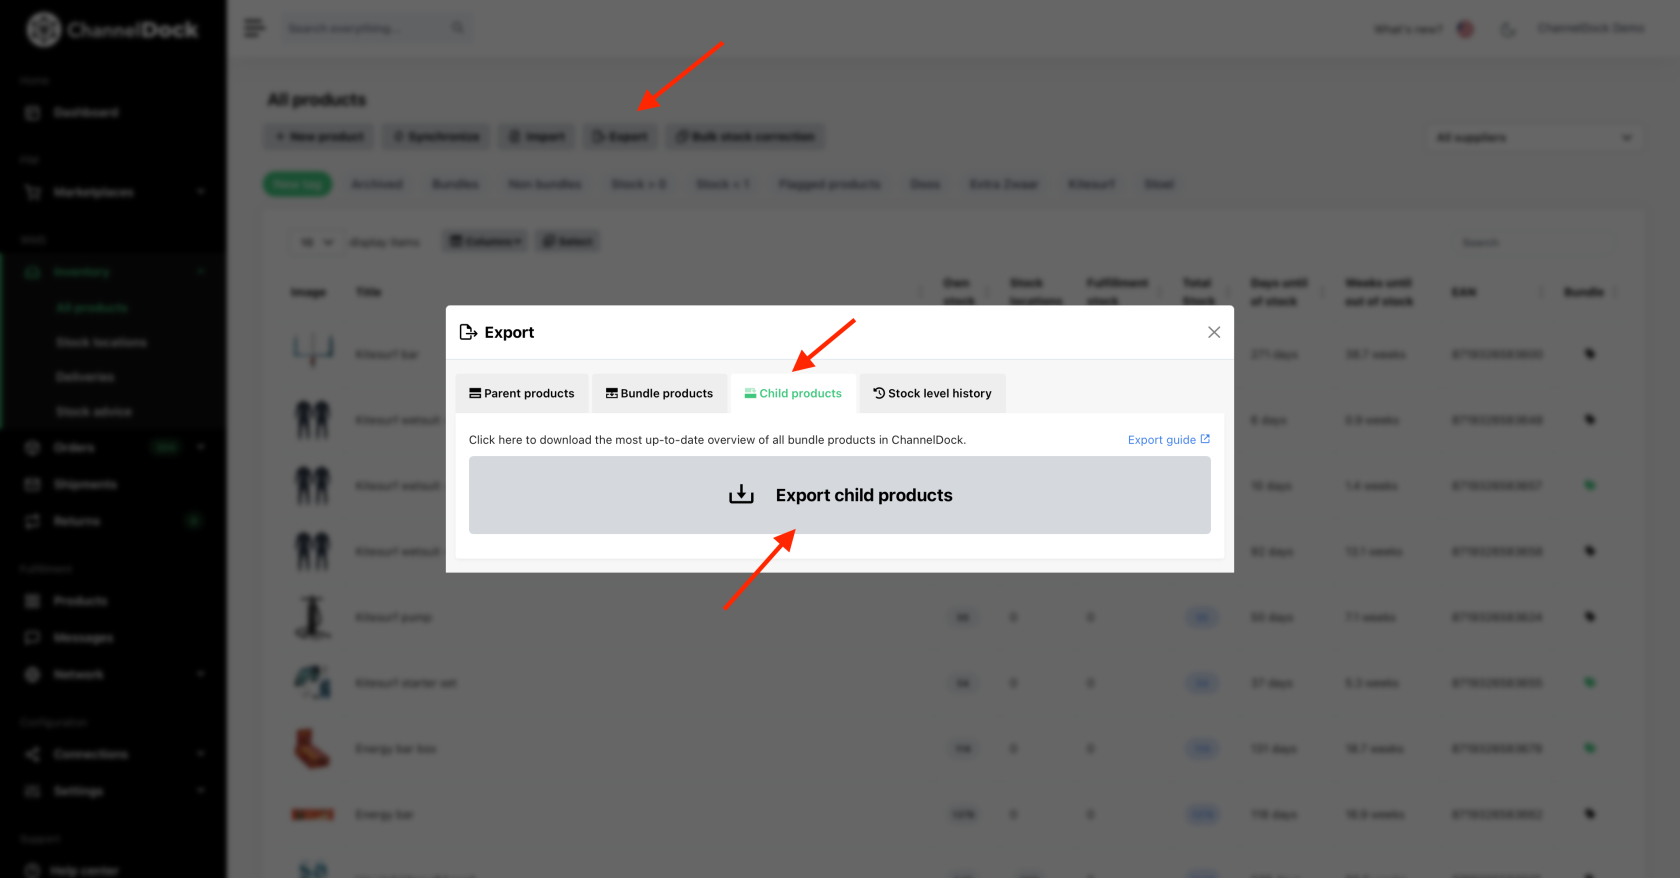Click the Kitesurf bar product thumbnail
Screen dimensions: 1680x878
(x=313, y=351)
